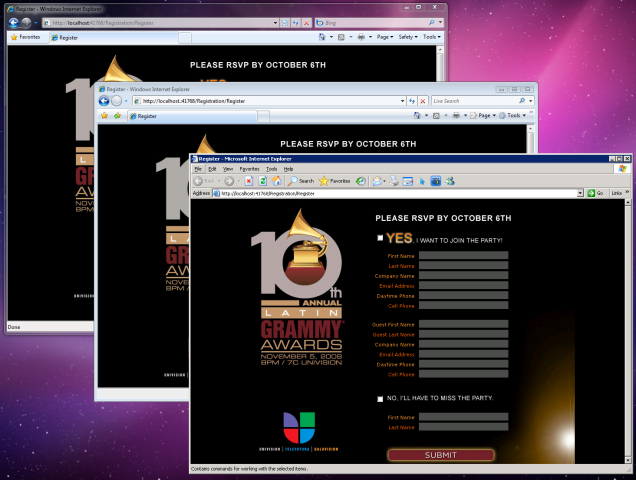Open the Safety dropdown in the back IE window
Image resolution: width=636 pixels, height=480 pixels.
[407, 37]
